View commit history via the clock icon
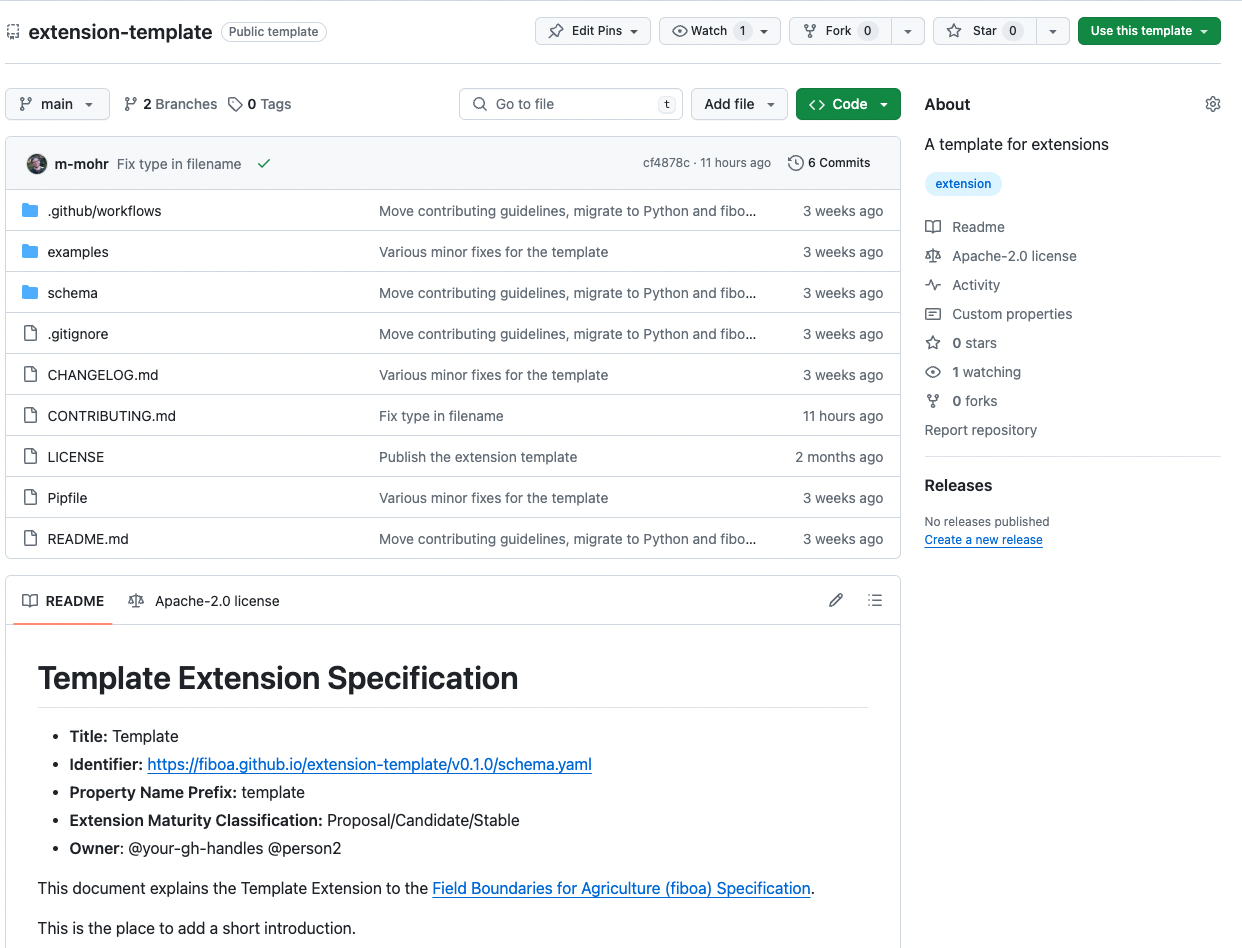Viewport: 1242px width, 948px height. [x=797, y=162]
